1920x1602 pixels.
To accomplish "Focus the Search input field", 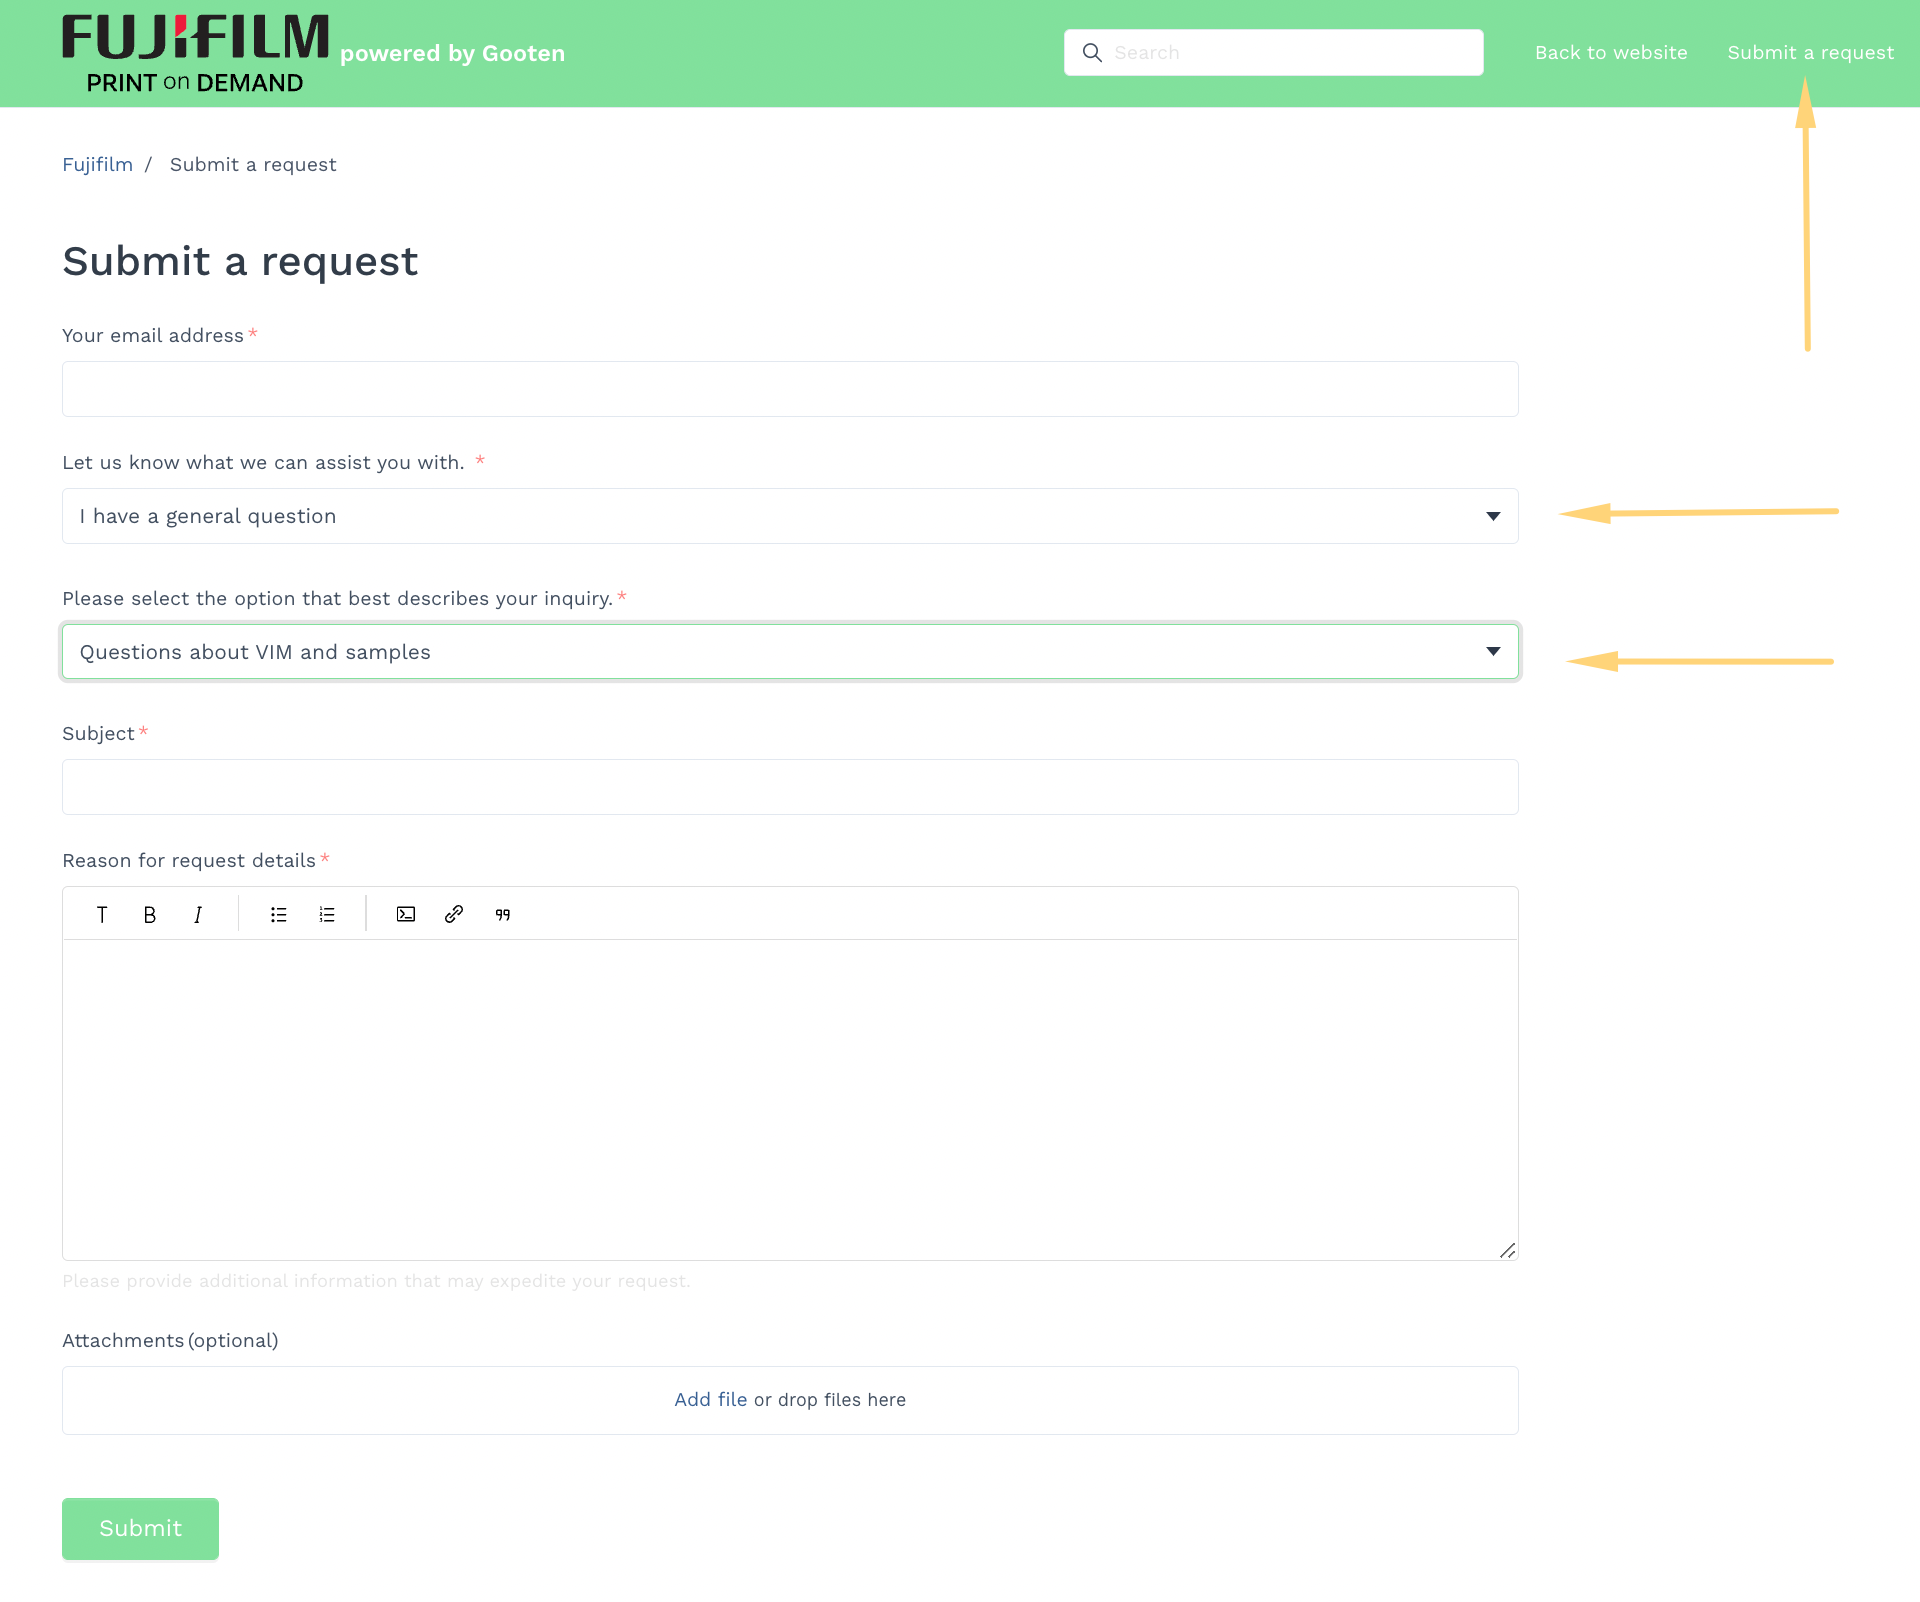I will pos(1274,53).
